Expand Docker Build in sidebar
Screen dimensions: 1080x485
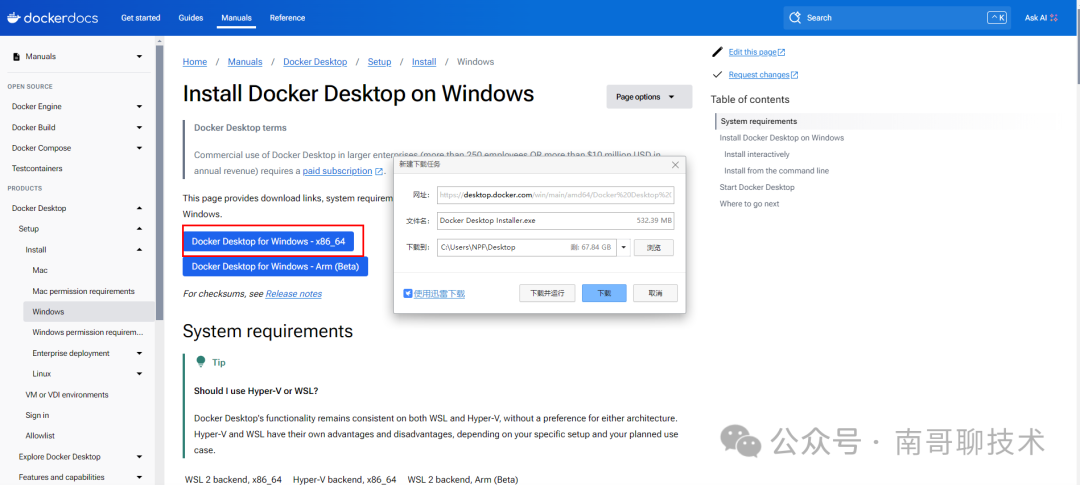coord(140,127)
